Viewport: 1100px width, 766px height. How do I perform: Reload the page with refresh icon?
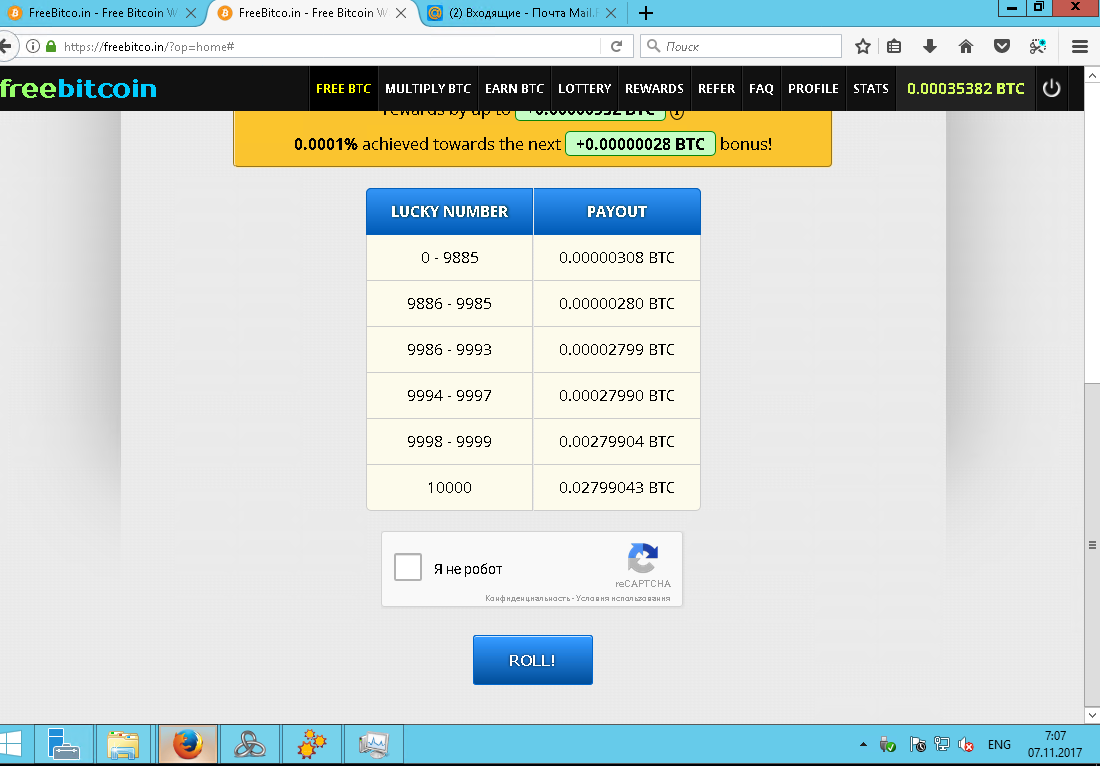(617, 46)
